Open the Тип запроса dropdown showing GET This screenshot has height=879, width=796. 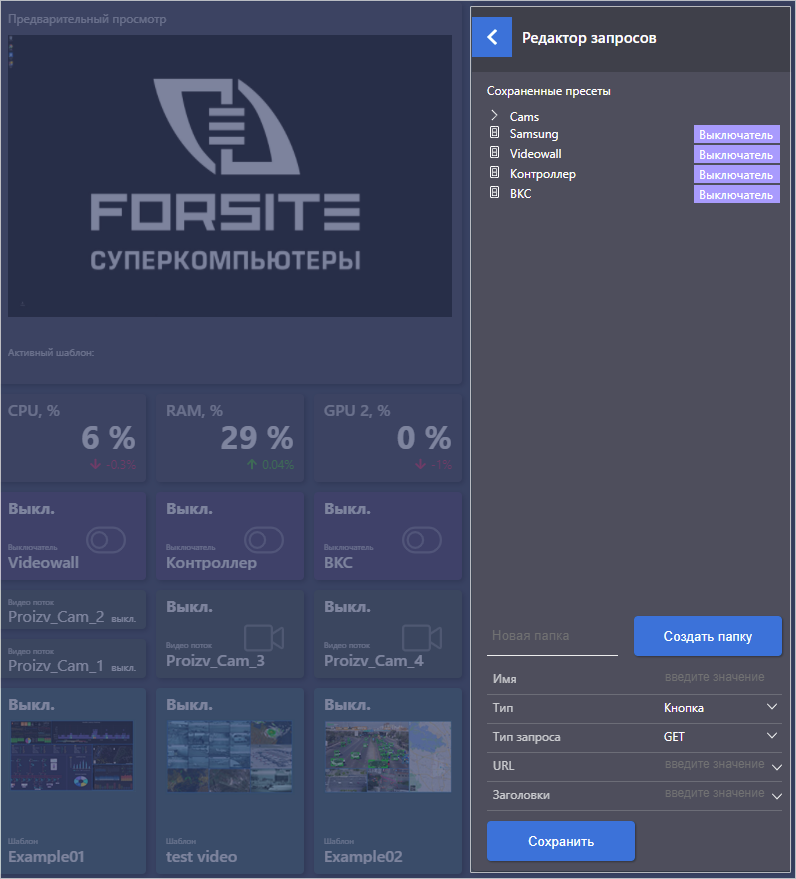point(721,737)
